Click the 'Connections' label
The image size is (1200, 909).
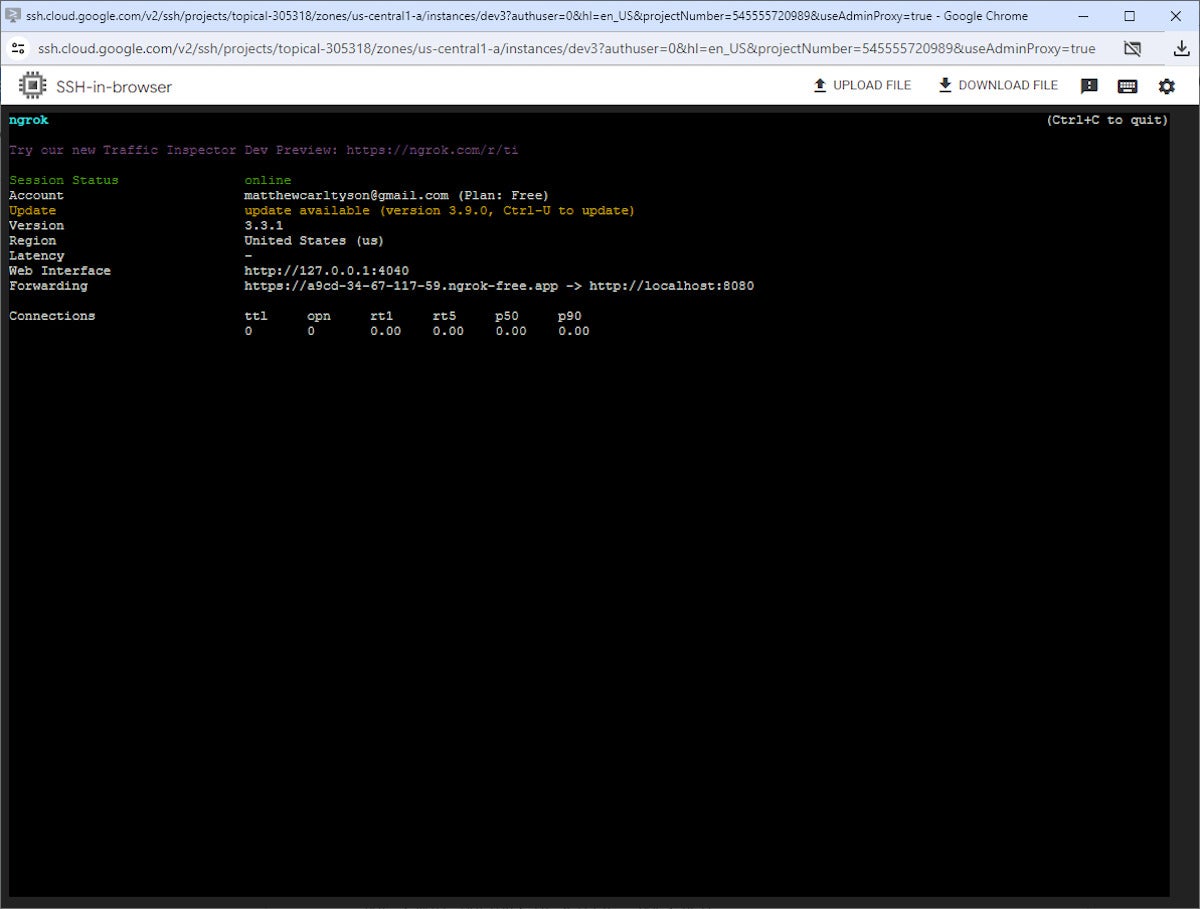click(52, 315)
